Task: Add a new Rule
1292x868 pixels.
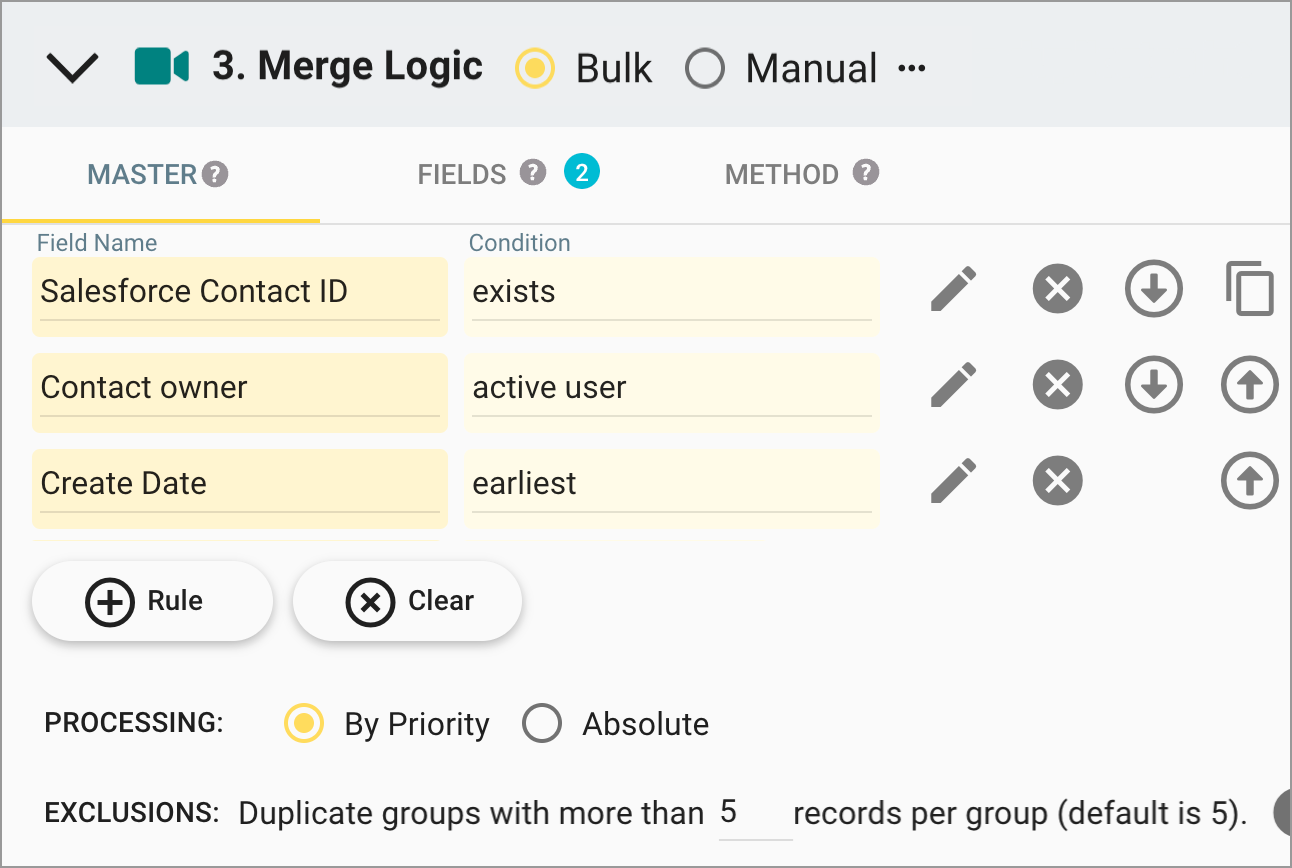Action: pos(152,601)
